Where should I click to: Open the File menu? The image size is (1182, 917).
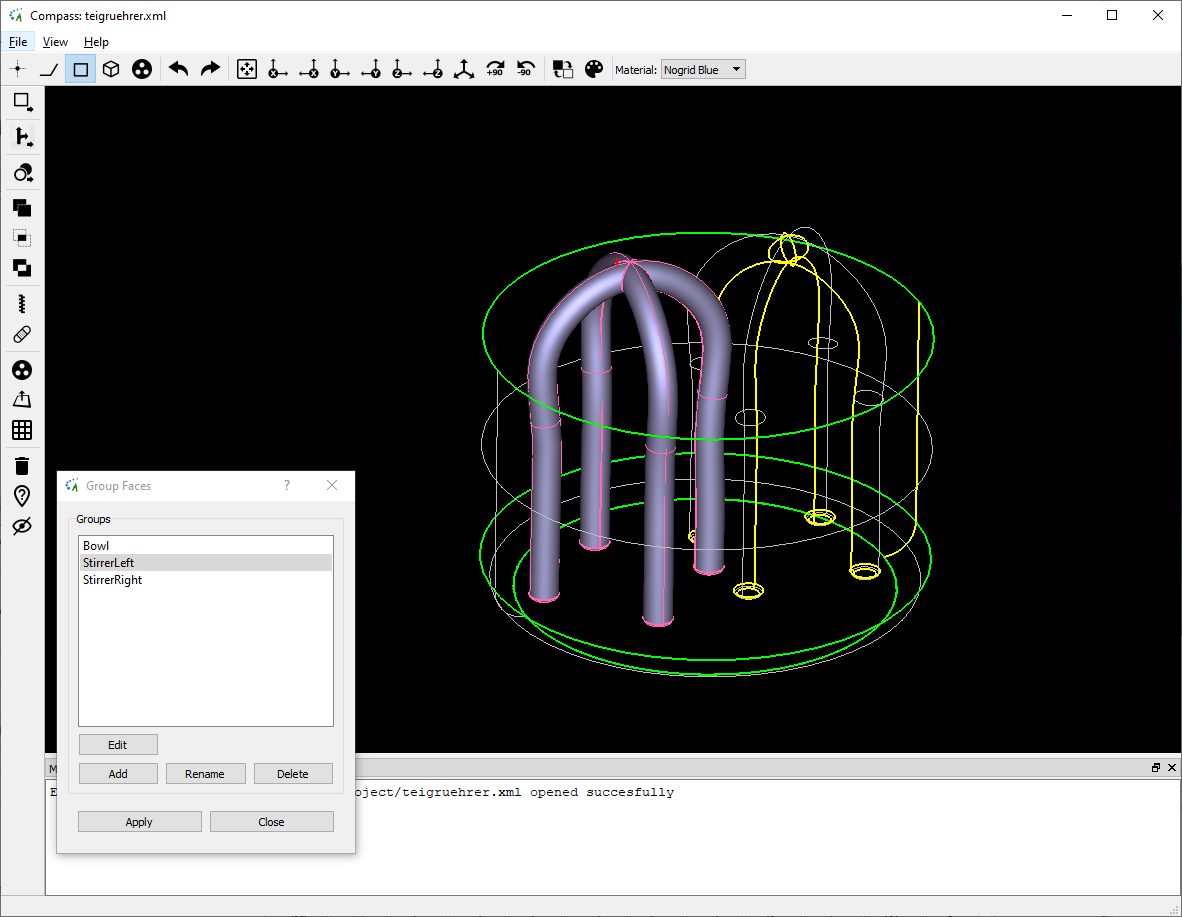(x=18, y=41)
